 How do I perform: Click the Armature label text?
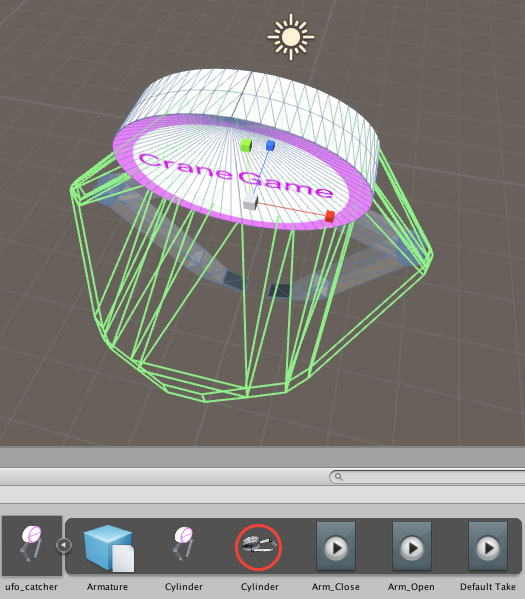[107, 587]
